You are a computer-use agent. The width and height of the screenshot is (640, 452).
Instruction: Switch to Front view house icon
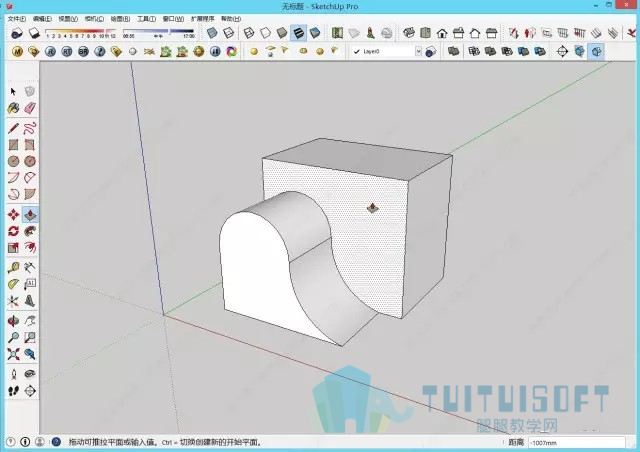tap(442, 33)
